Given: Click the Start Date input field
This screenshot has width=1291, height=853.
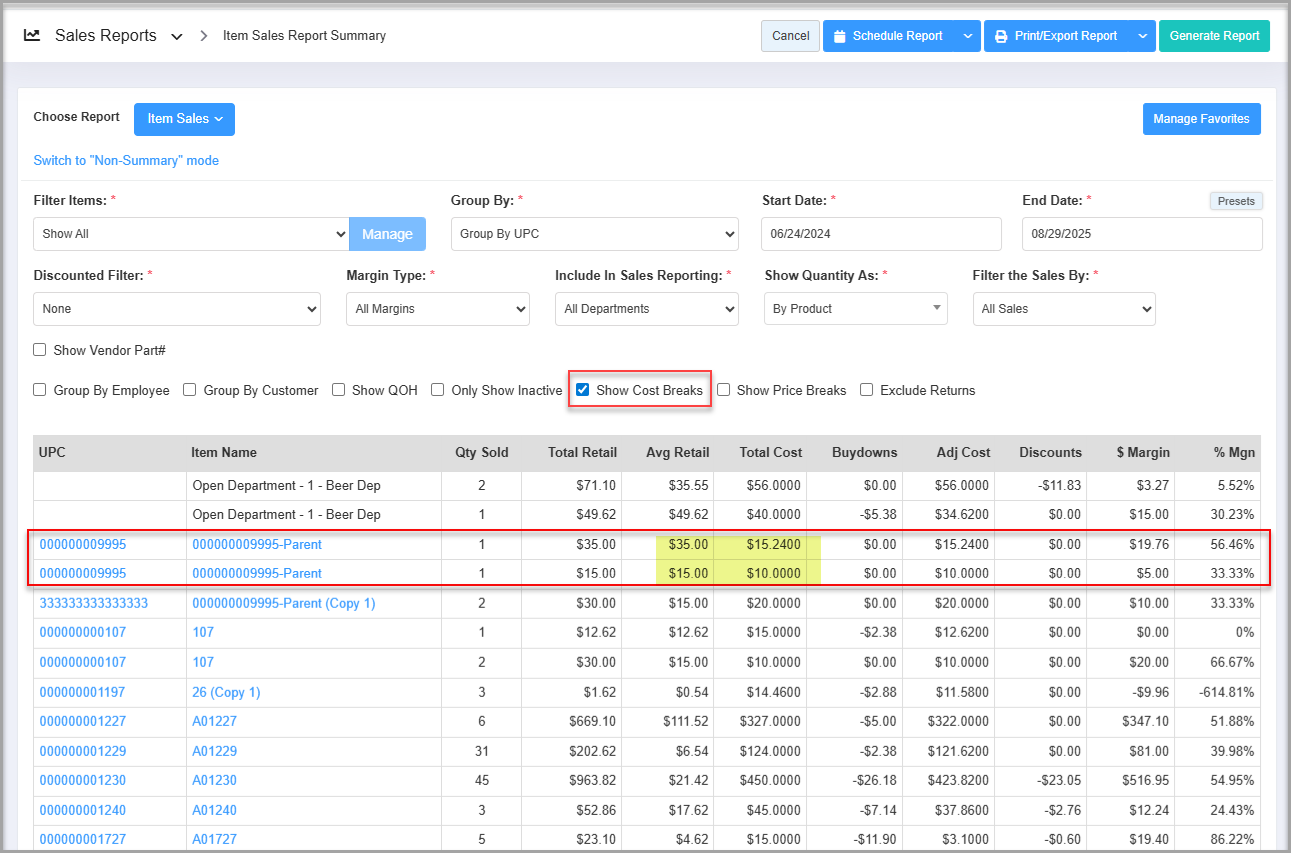Looking at the screenshot, I should [x=881, y=234].
